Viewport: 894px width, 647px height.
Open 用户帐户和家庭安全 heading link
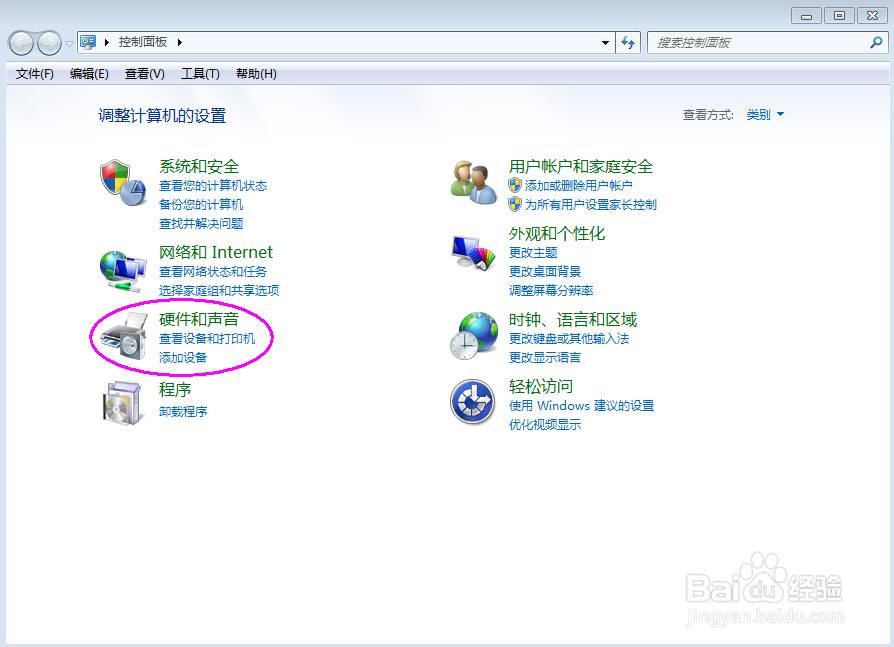click(581, 166)
